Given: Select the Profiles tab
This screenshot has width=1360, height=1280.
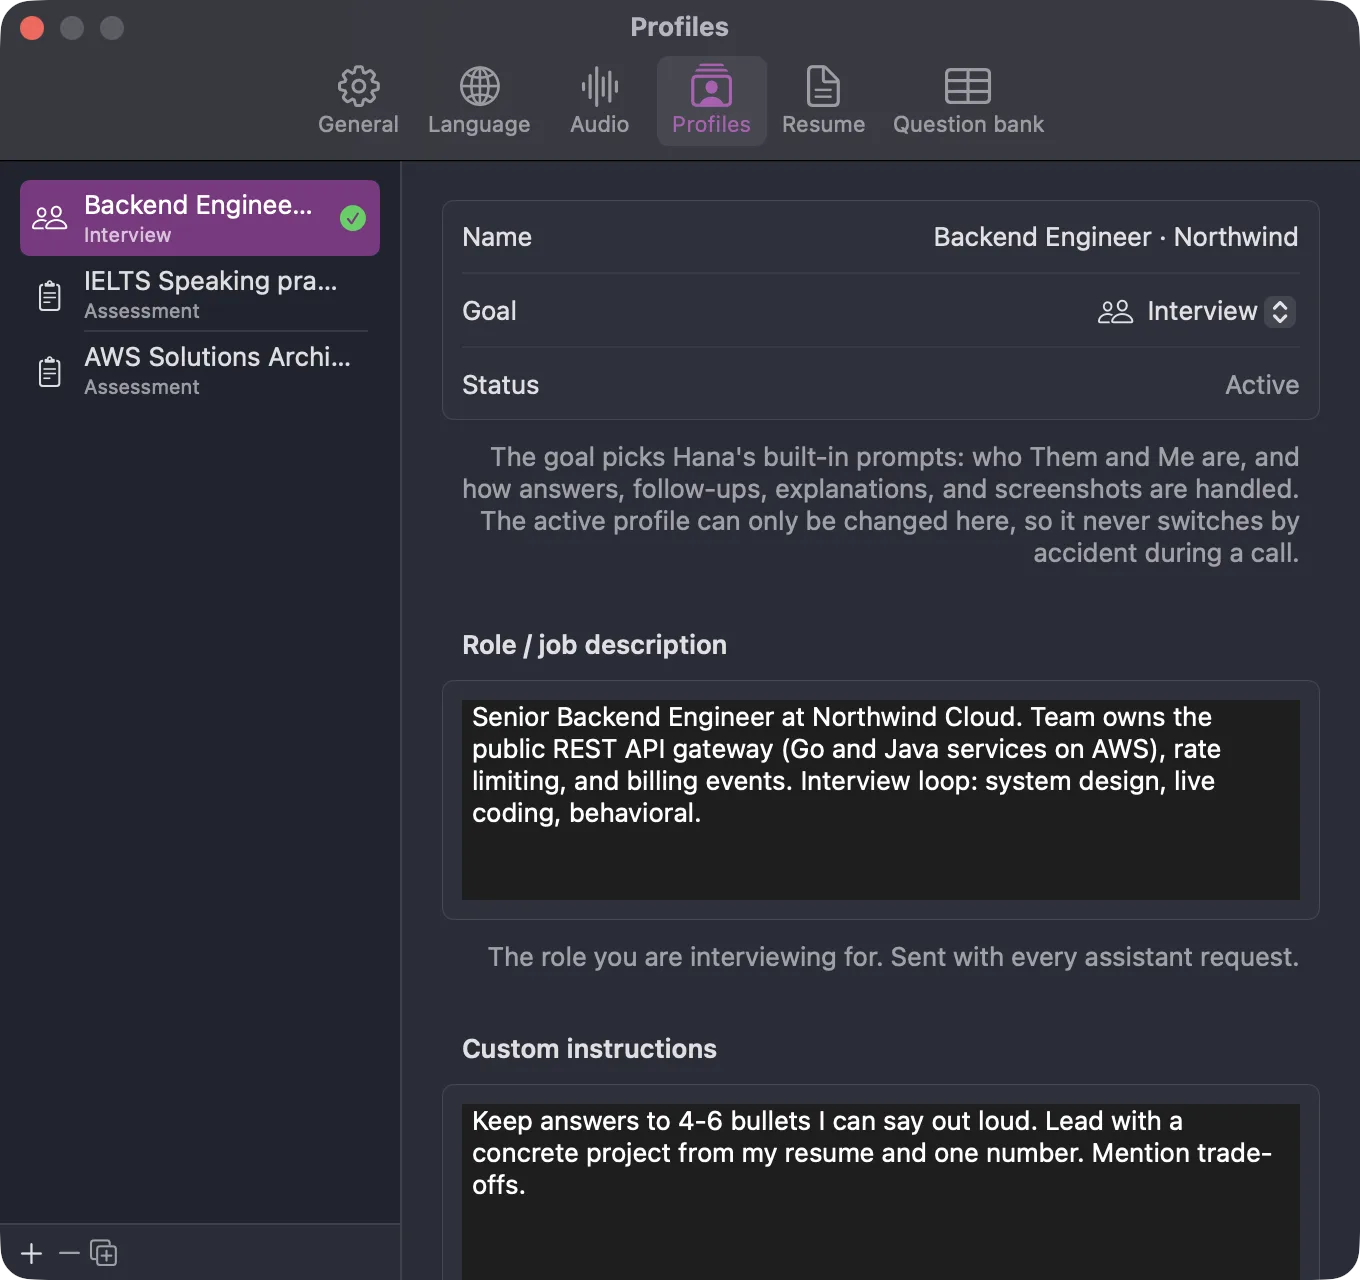Looking at the screenshot, I should click(x=711, y=101).
